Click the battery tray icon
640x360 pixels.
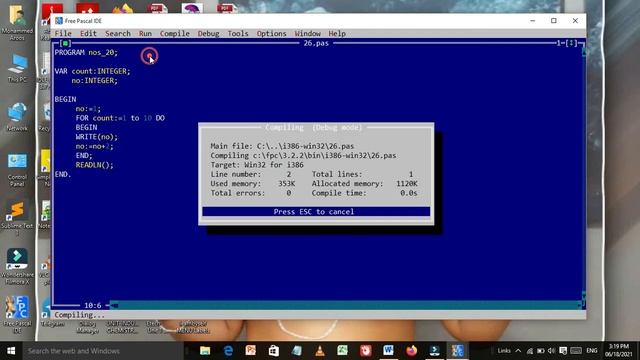(x=540, y=351)
